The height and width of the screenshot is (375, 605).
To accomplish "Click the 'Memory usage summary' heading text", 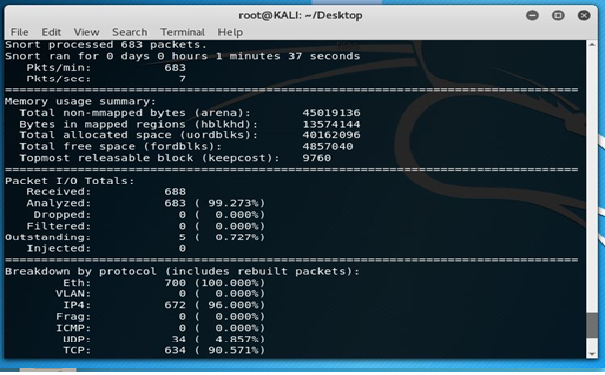I will (x=80, y=101).
